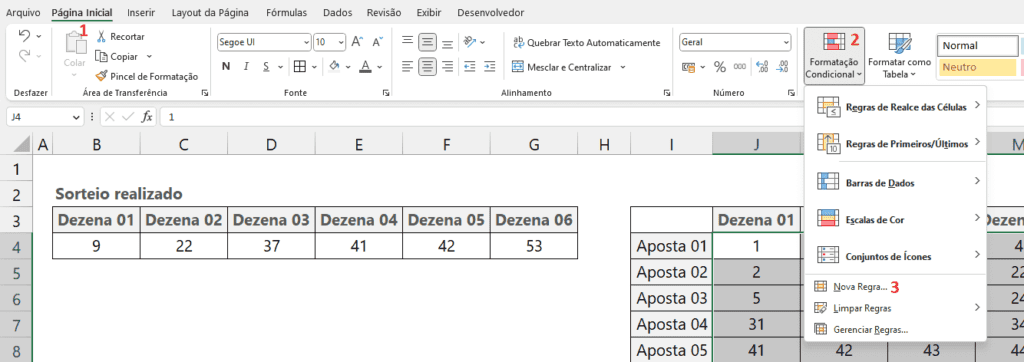
Task: Align text left
Action: pyautogui.click(x=408, y=66)
